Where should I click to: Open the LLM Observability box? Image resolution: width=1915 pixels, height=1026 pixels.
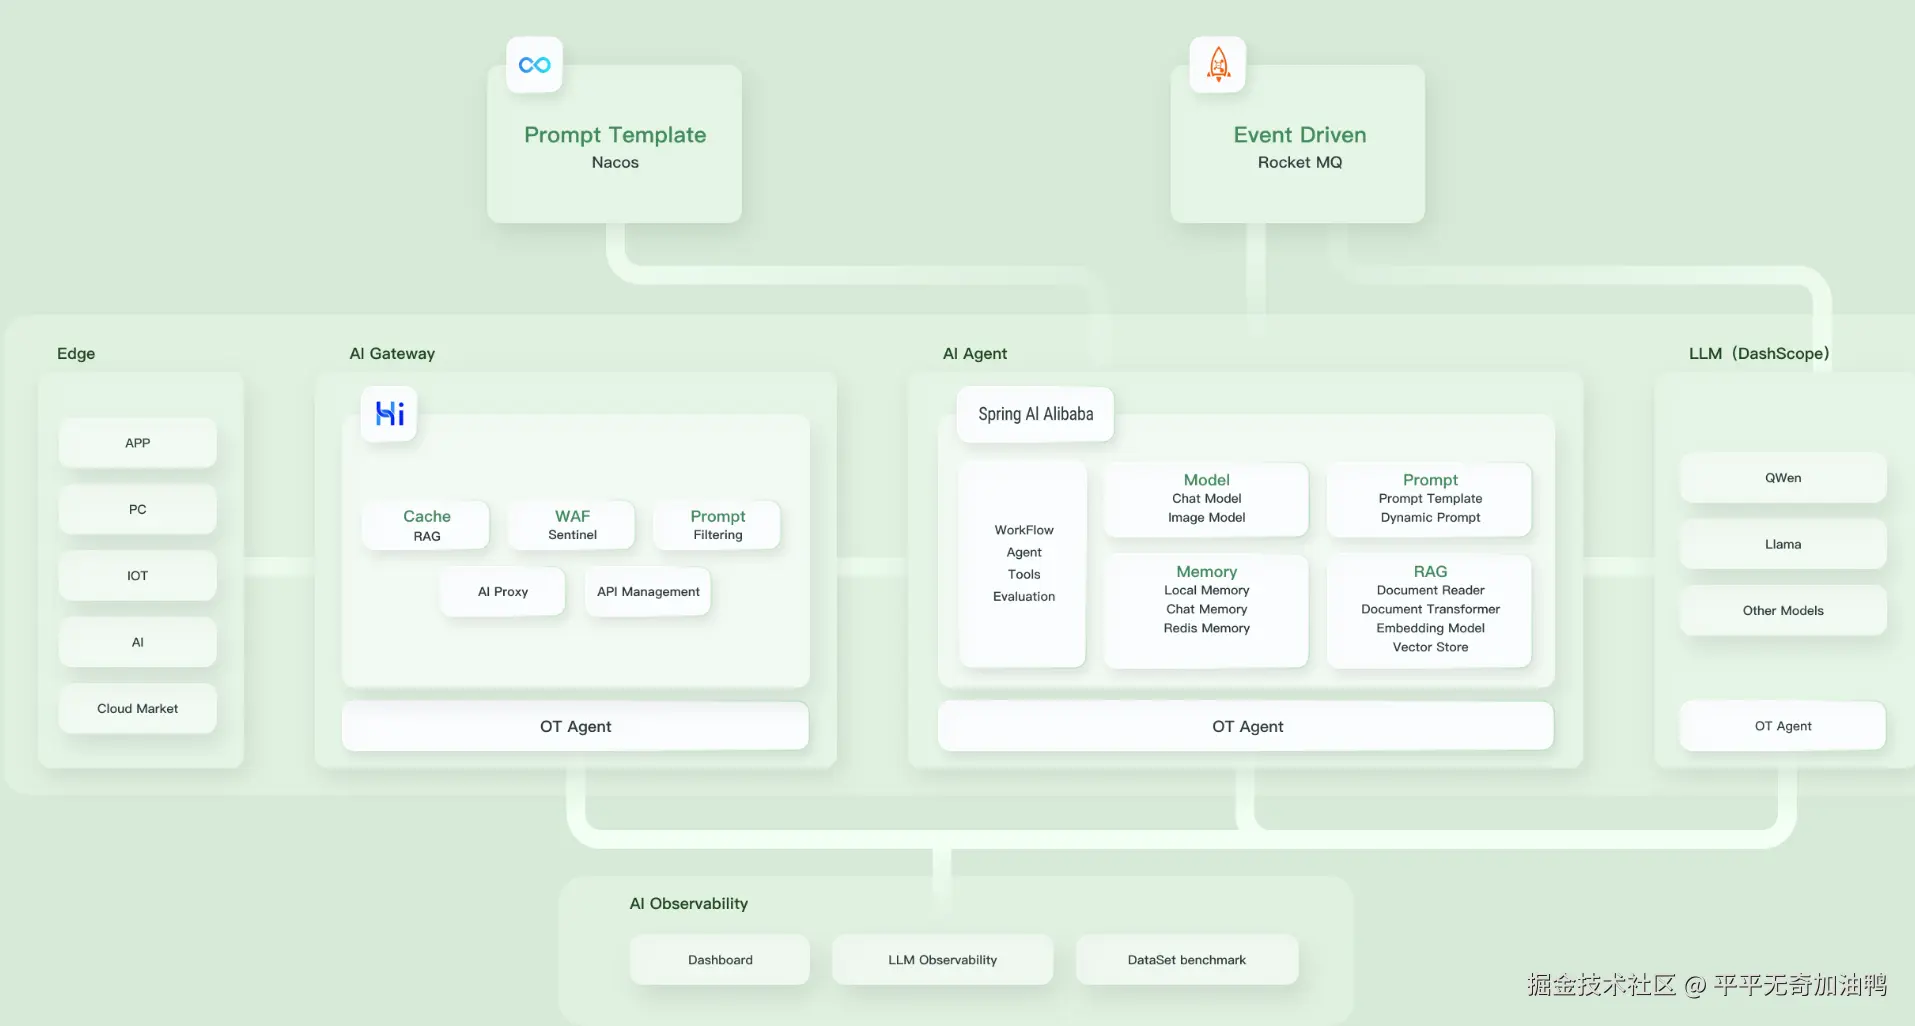tap(942, 960)
